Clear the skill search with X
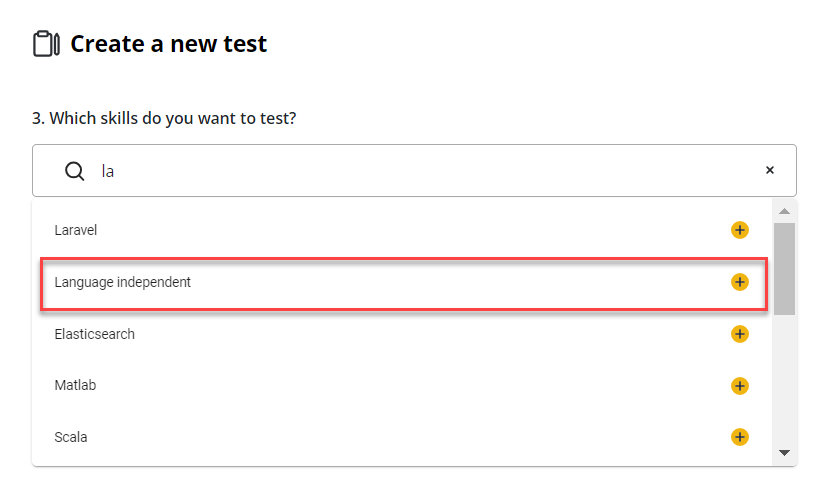The height and width of the screenshot is (501, 834). (x=770, y=170)
